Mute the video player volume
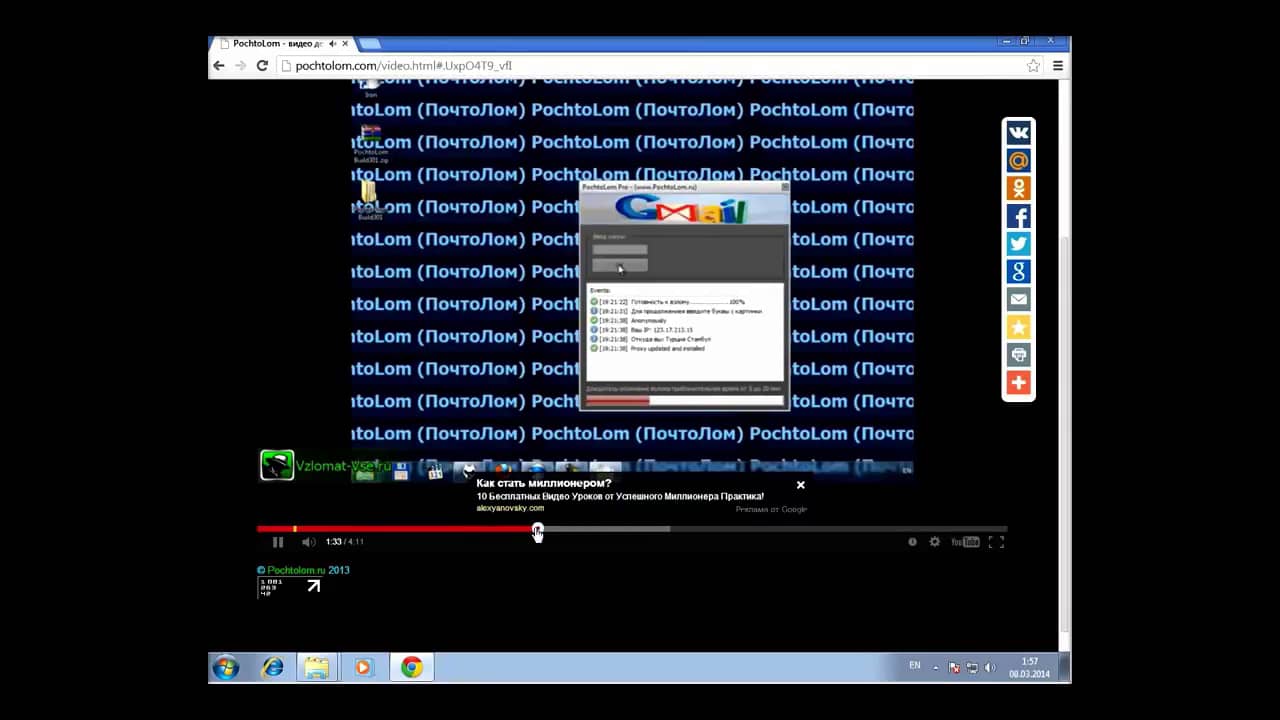The image size is (1280, 720). [309, 542]
